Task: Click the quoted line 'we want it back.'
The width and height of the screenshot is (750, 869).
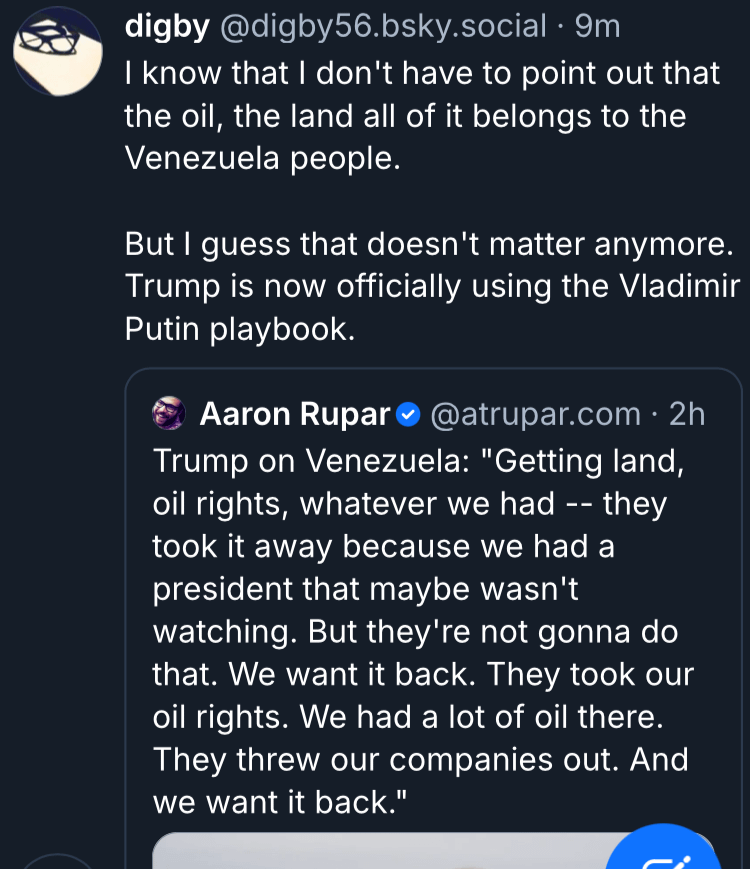Action: click(271, 802)
